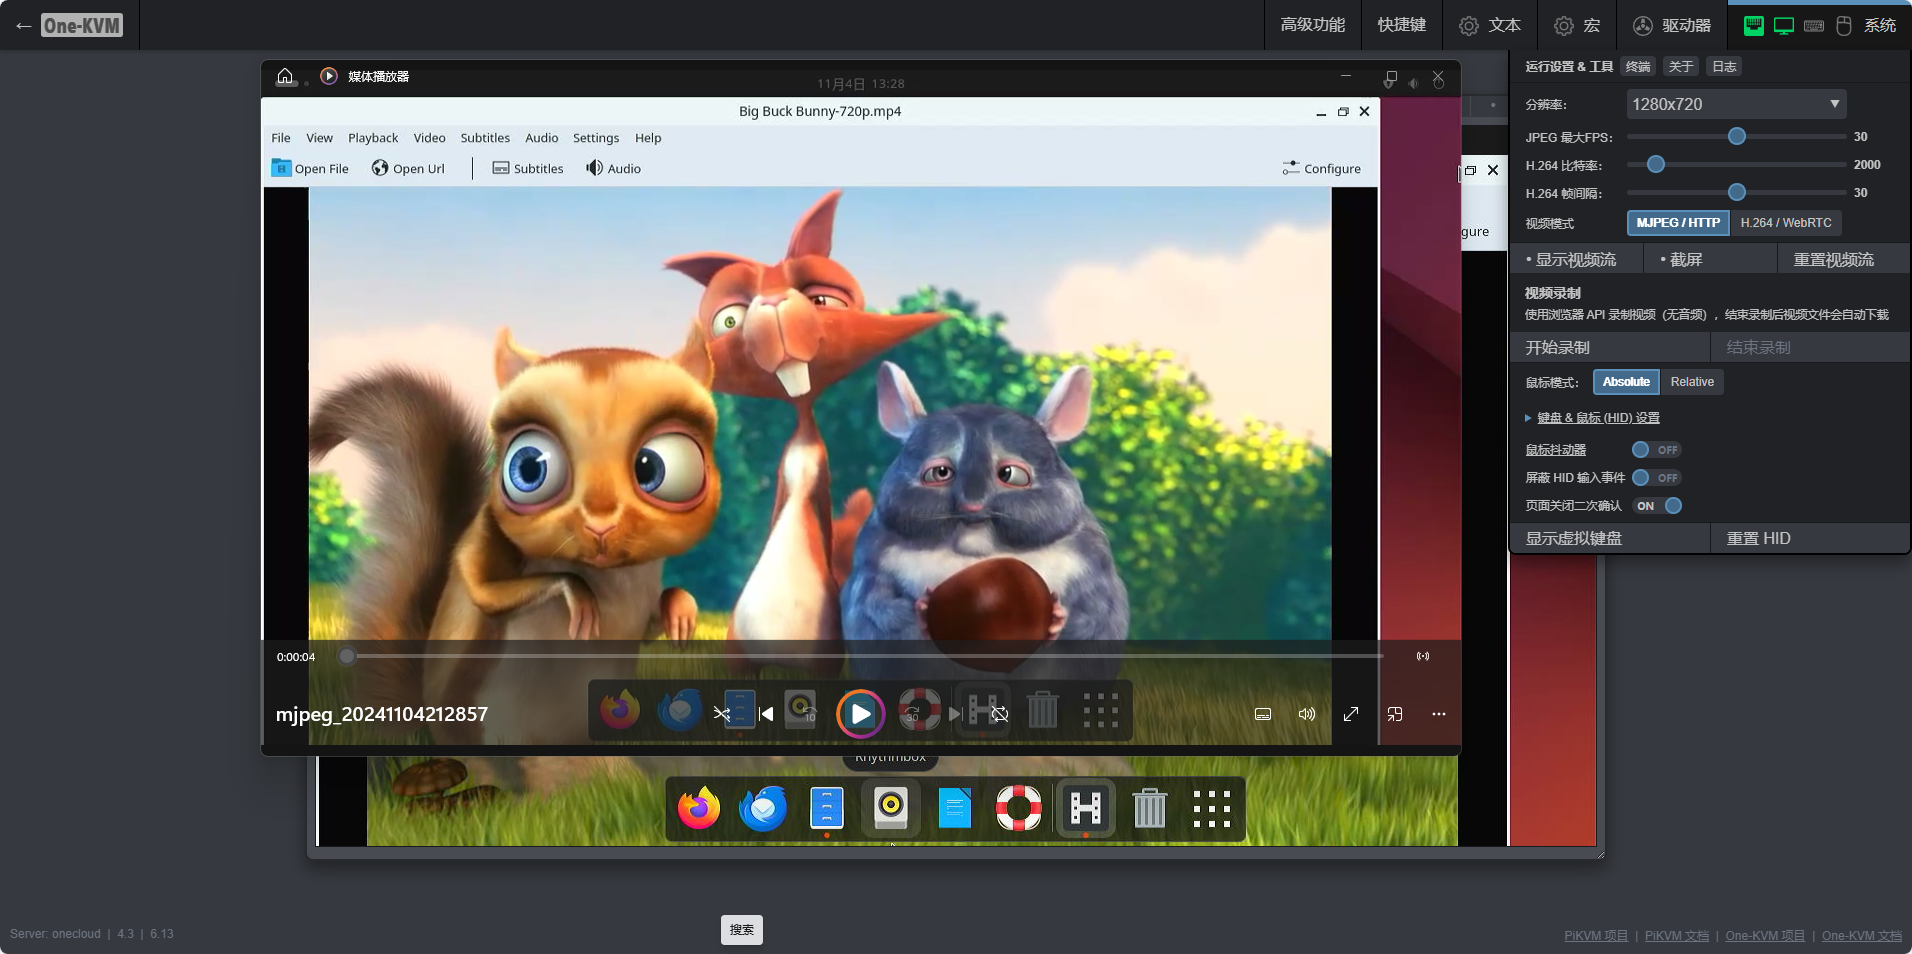The height and width of the screenshot is (954, 1912).
Task: Open the Playback menu in video player
Action: coord(372,138)
